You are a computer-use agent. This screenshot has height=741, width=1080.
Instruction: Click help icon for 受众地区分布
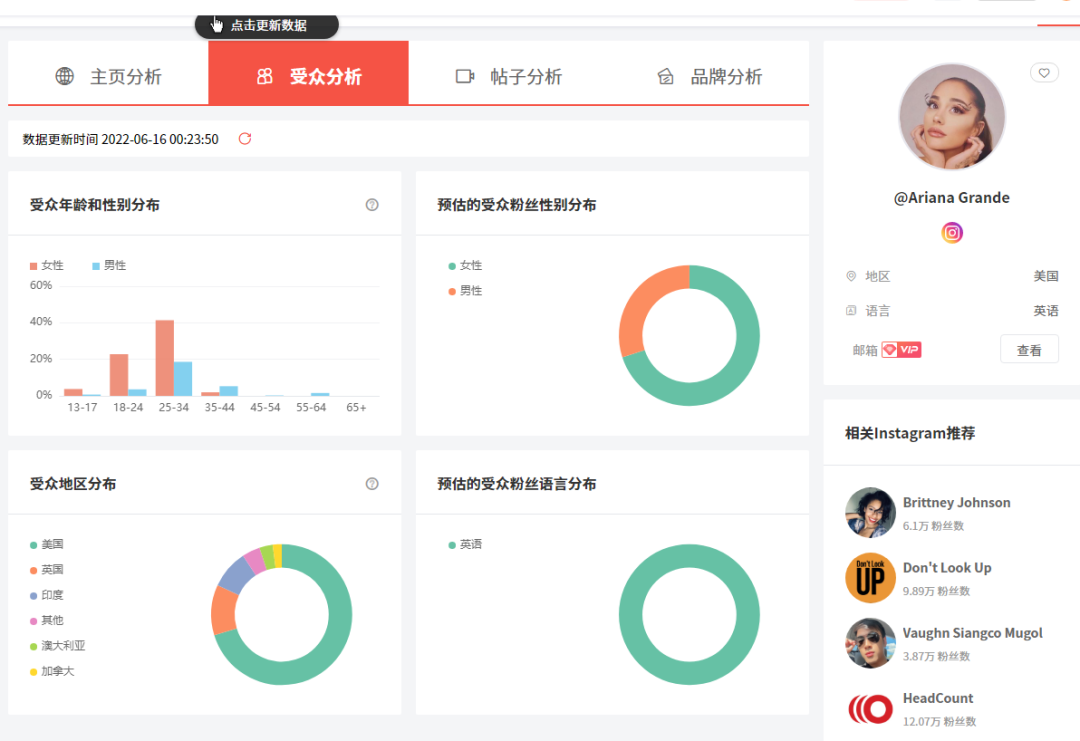pos(372,483)
